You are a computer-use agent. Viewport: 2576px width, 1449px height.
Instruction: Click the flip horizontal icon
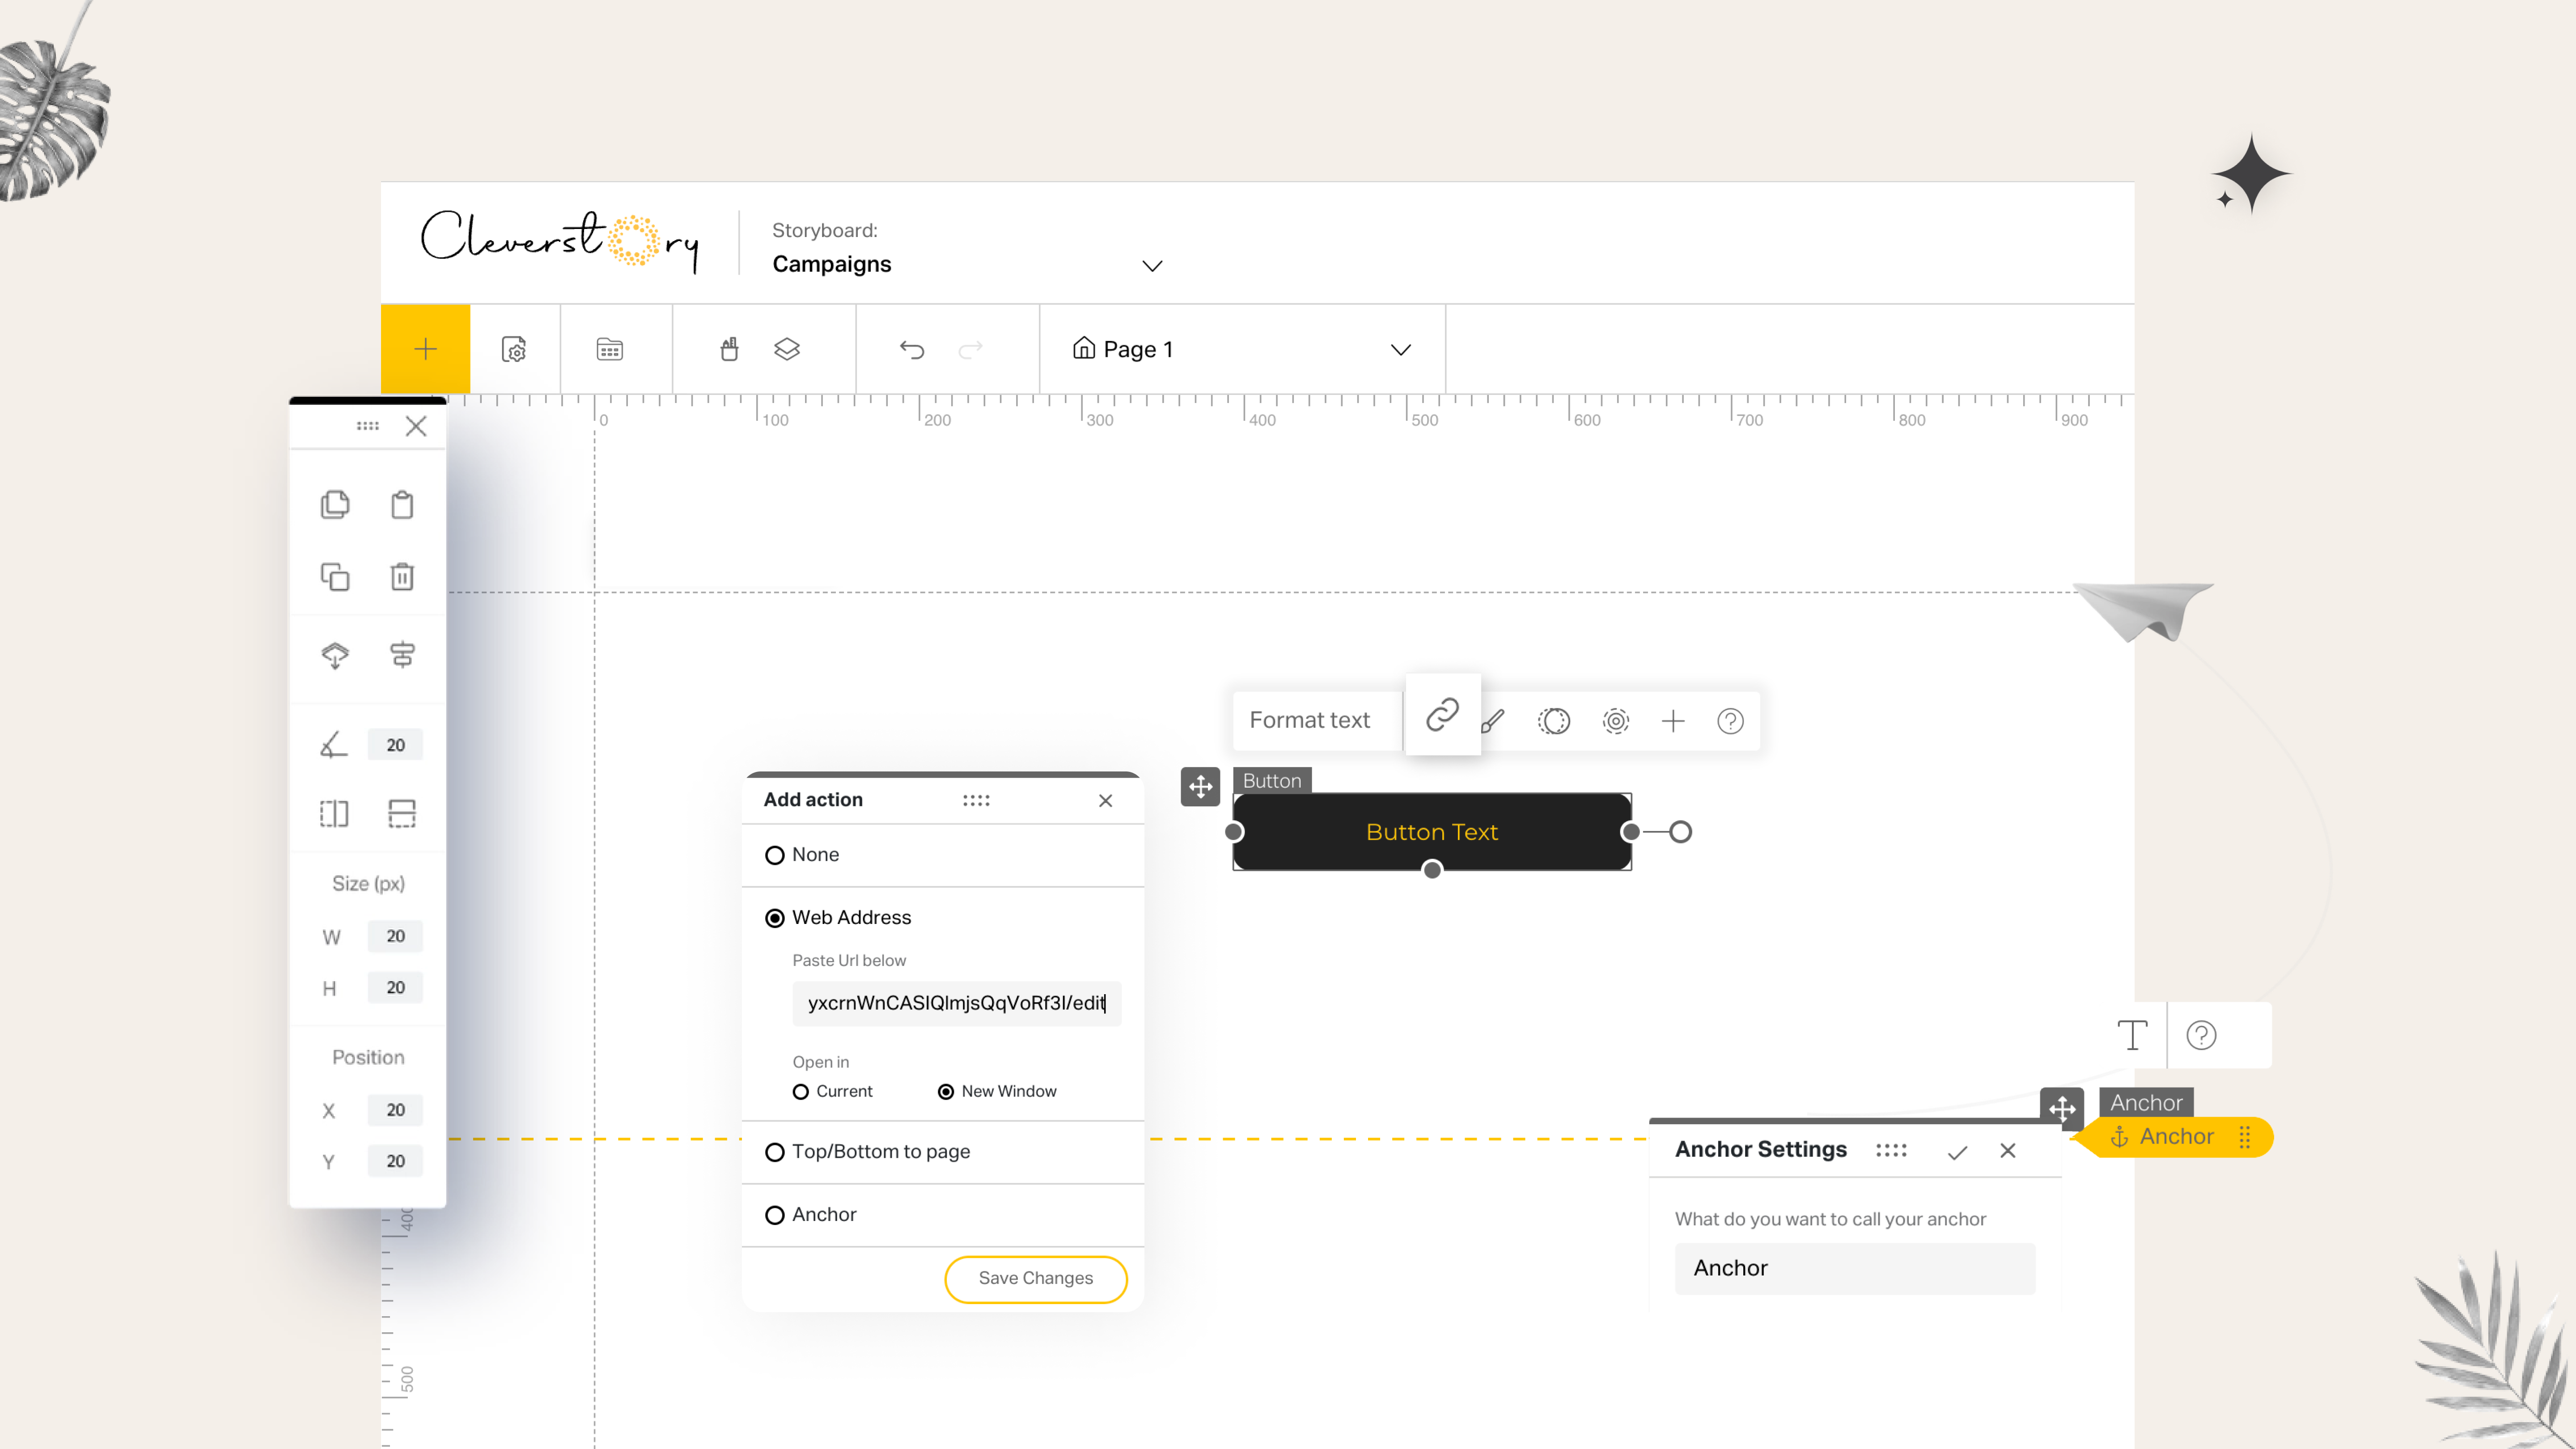click(x=334, y=814)
